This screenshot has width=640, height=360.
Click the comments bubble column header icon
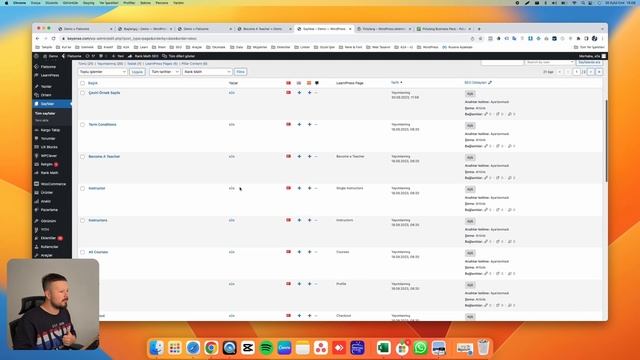tap(317, 83)
